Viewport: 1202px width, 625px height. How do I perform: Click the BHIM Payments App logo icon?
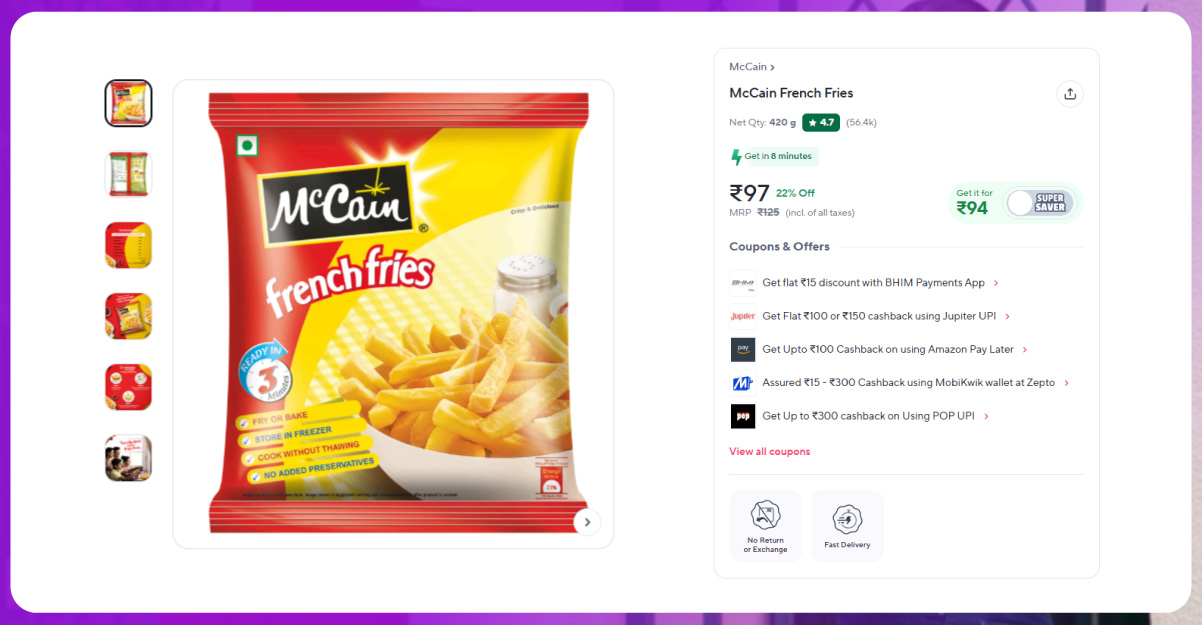coord(743,283)
